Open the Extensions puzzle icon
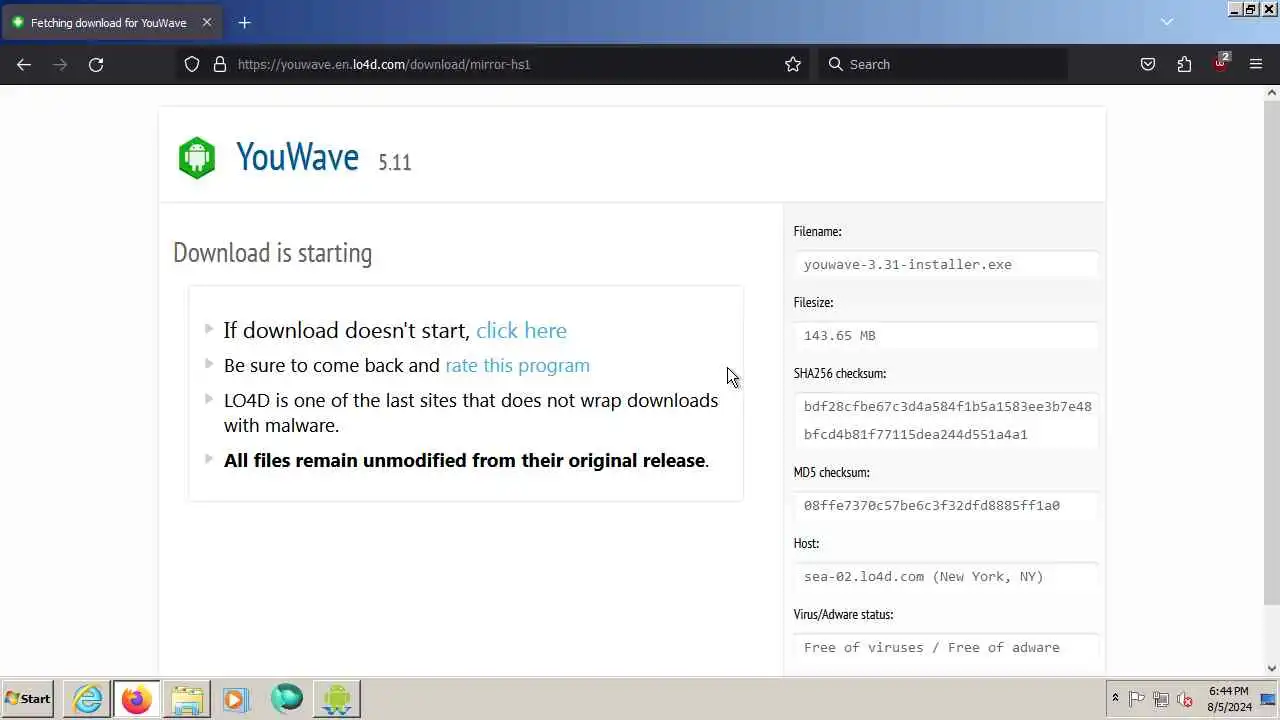Image resolution: width=1280 pixels, height=720 pixels. 1184,64
